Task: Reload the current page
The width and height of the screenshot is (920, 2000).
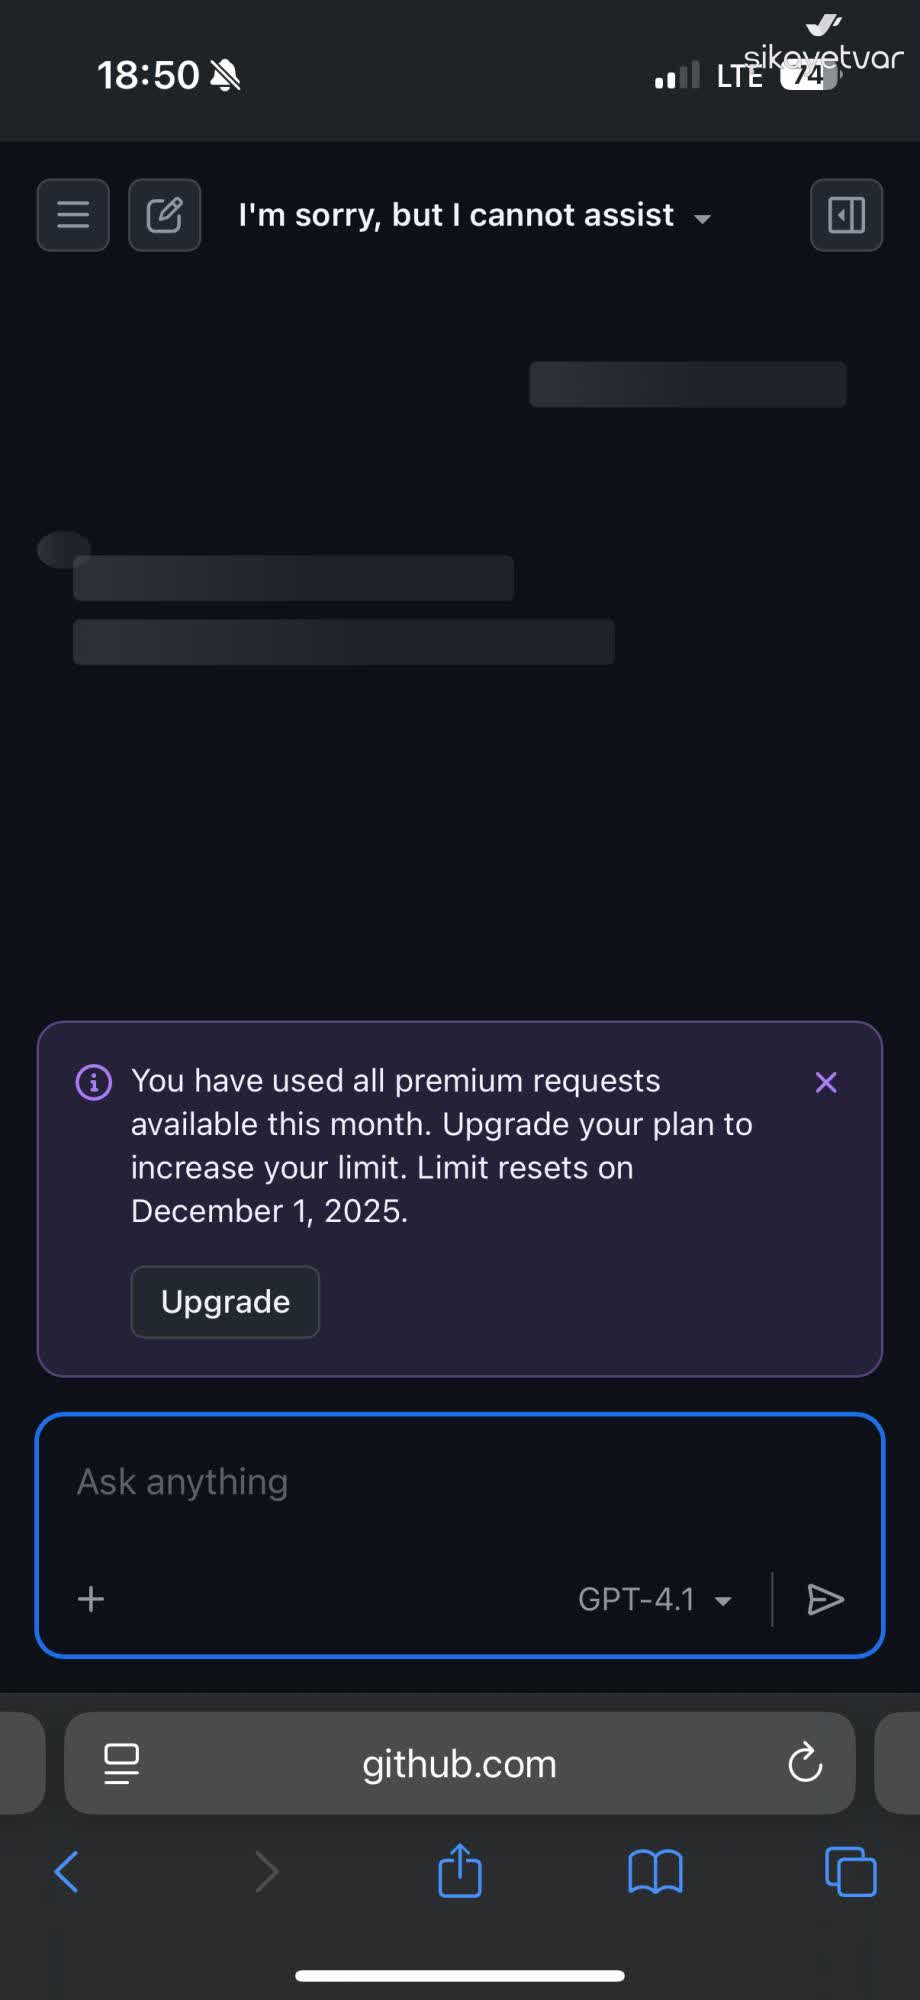Action: [805, 1764]
